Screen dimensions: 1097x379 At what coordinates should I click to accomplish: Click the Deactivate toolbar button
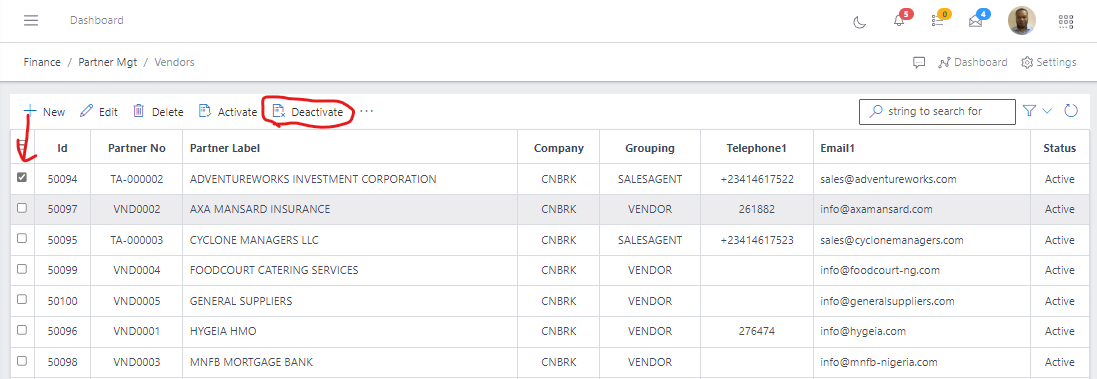[x=308, y=112]
